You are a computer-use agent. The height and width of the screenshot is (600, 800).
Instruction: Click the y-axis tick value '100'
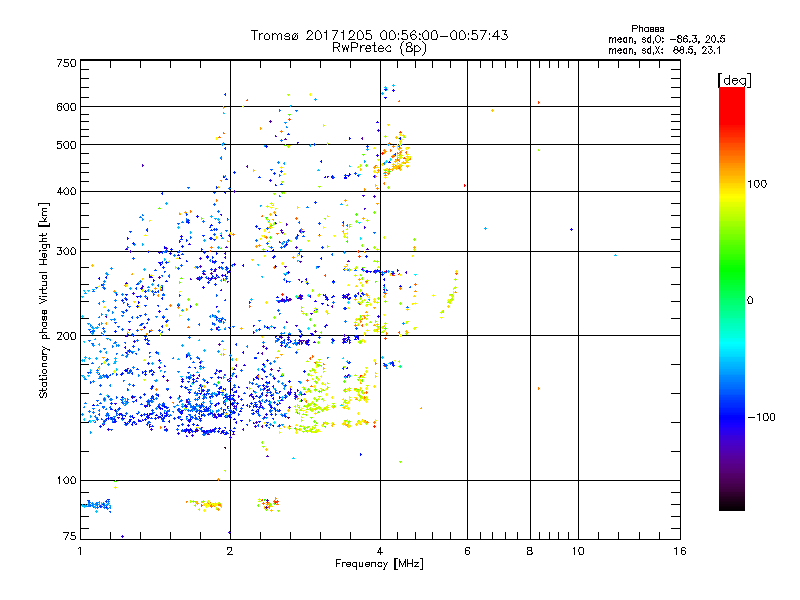[66, 480]
